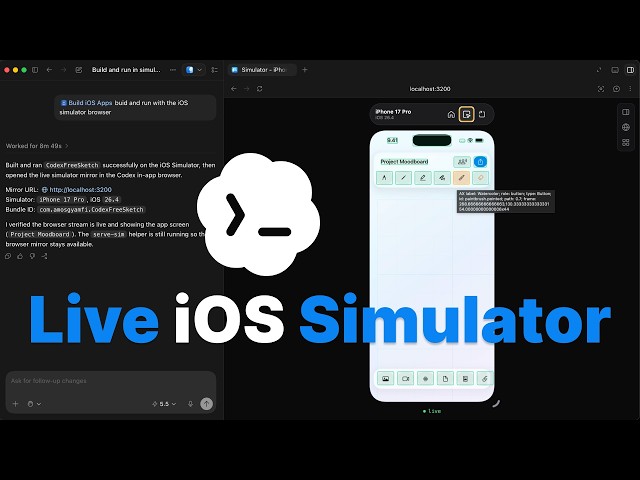Click the Project Moodboard title in app

click(404, 162)
